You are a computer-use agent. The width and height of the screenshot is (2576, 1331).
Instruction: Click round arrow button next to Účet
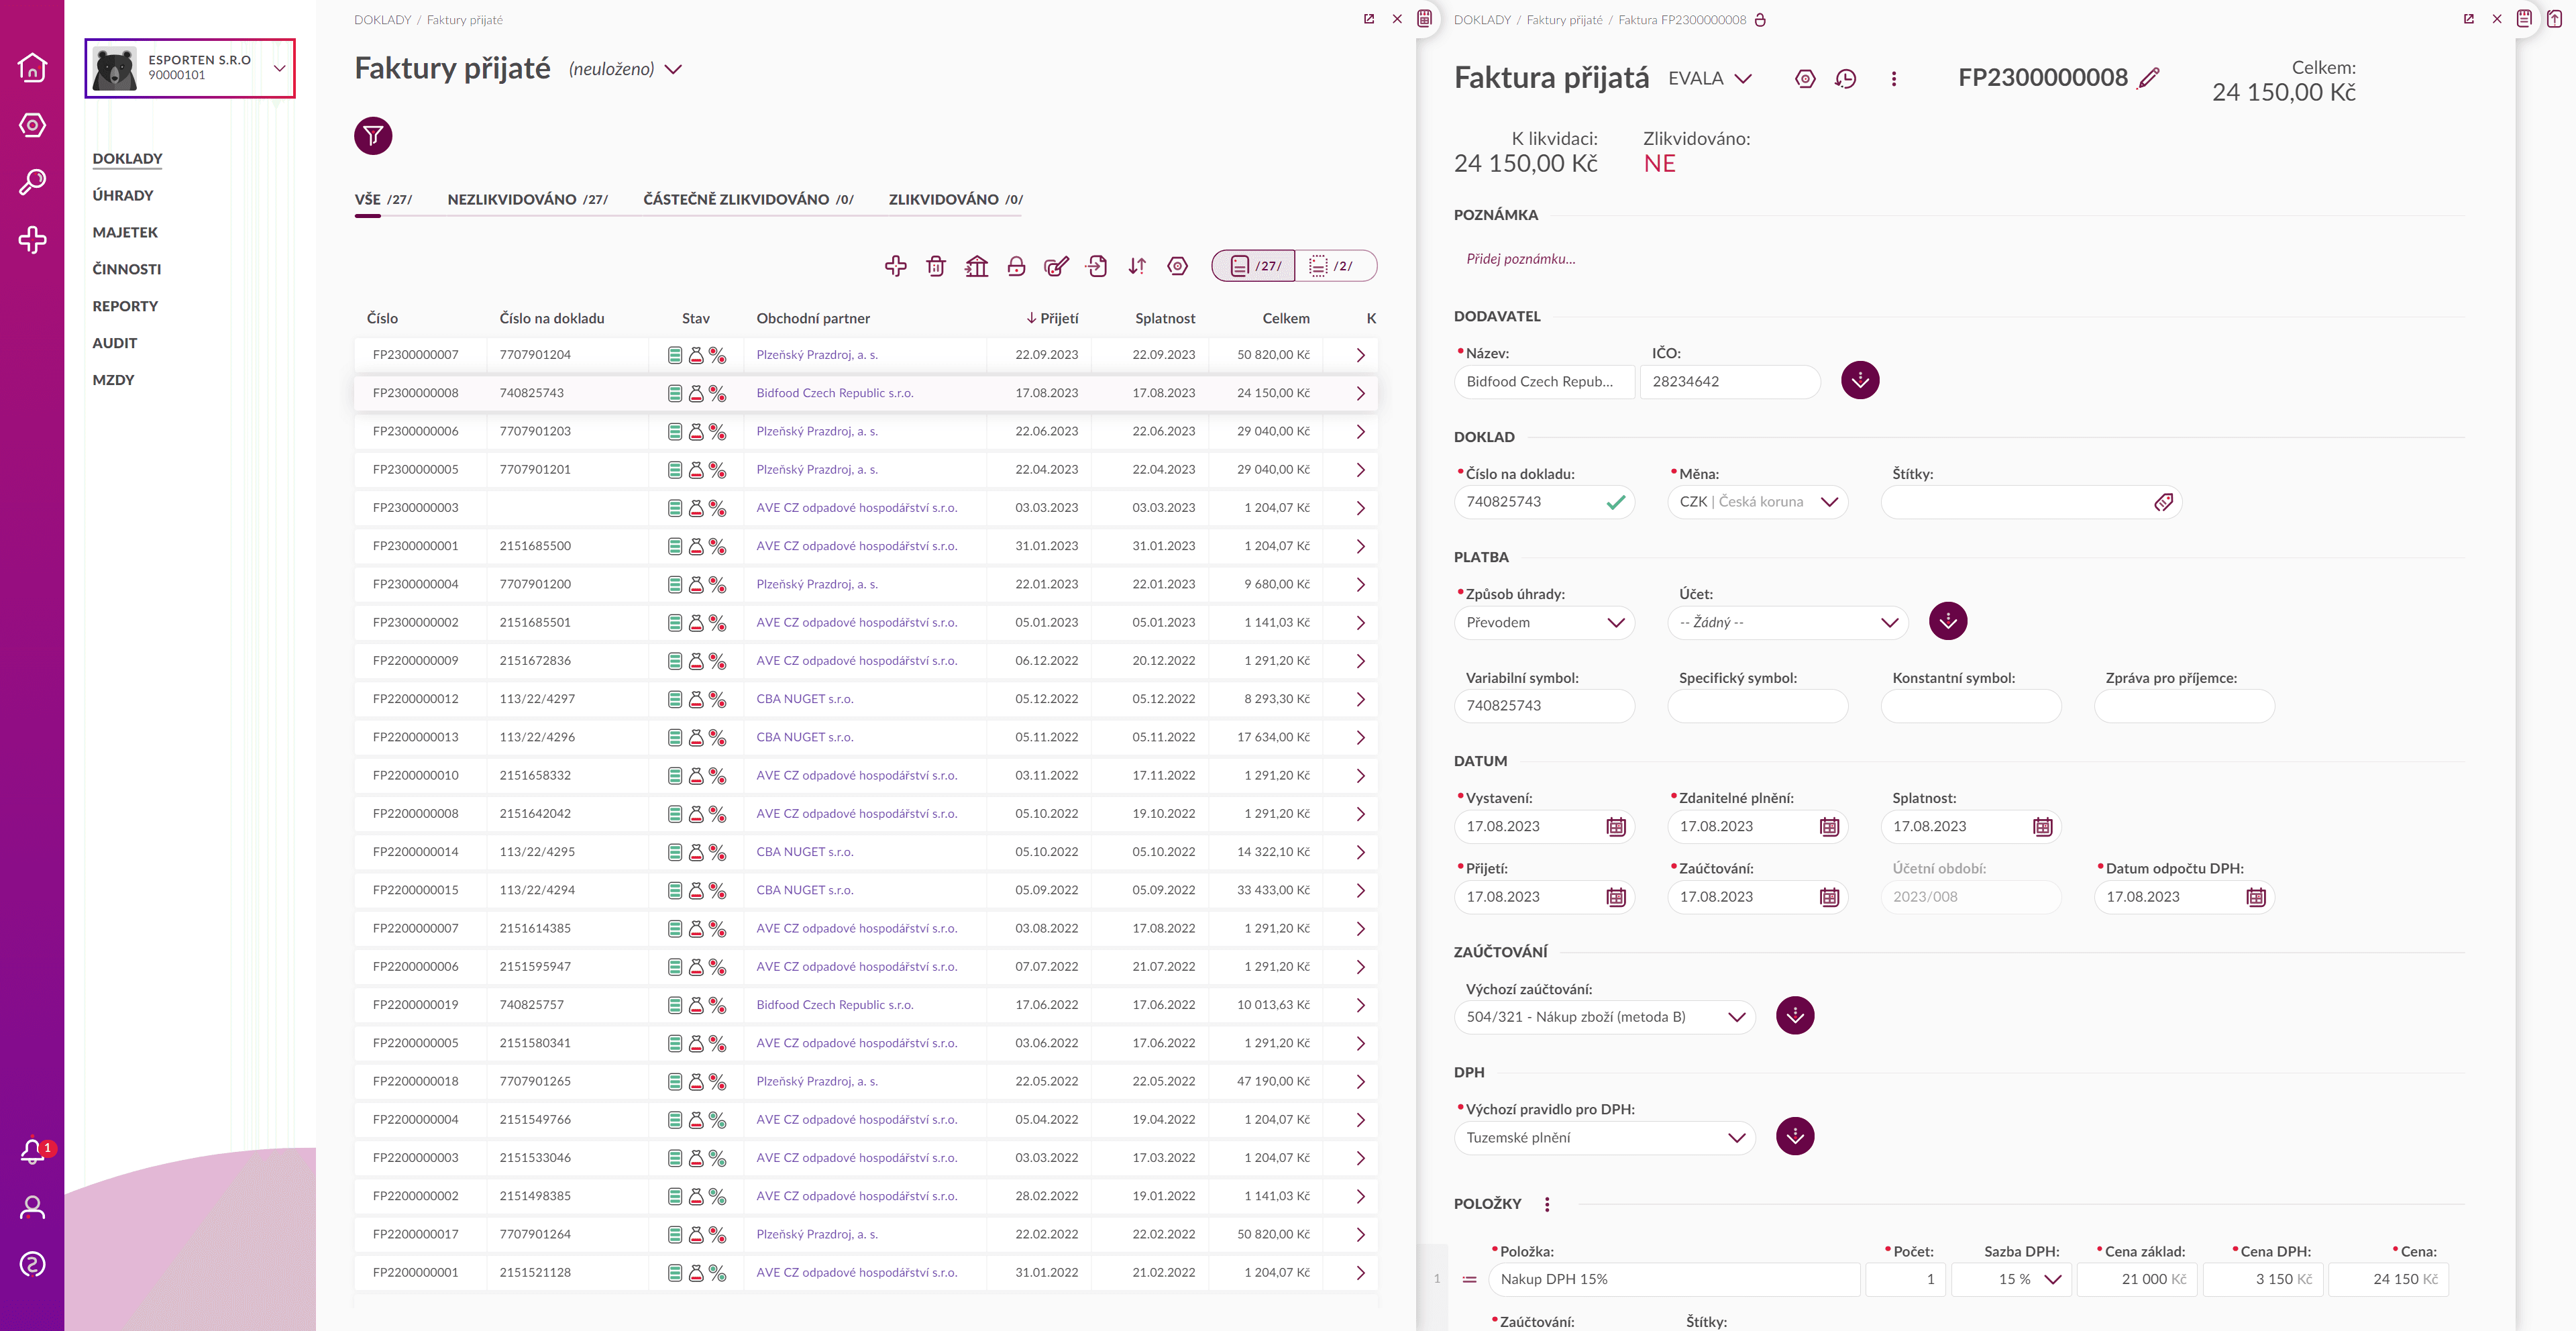(x=1948, y=621)
